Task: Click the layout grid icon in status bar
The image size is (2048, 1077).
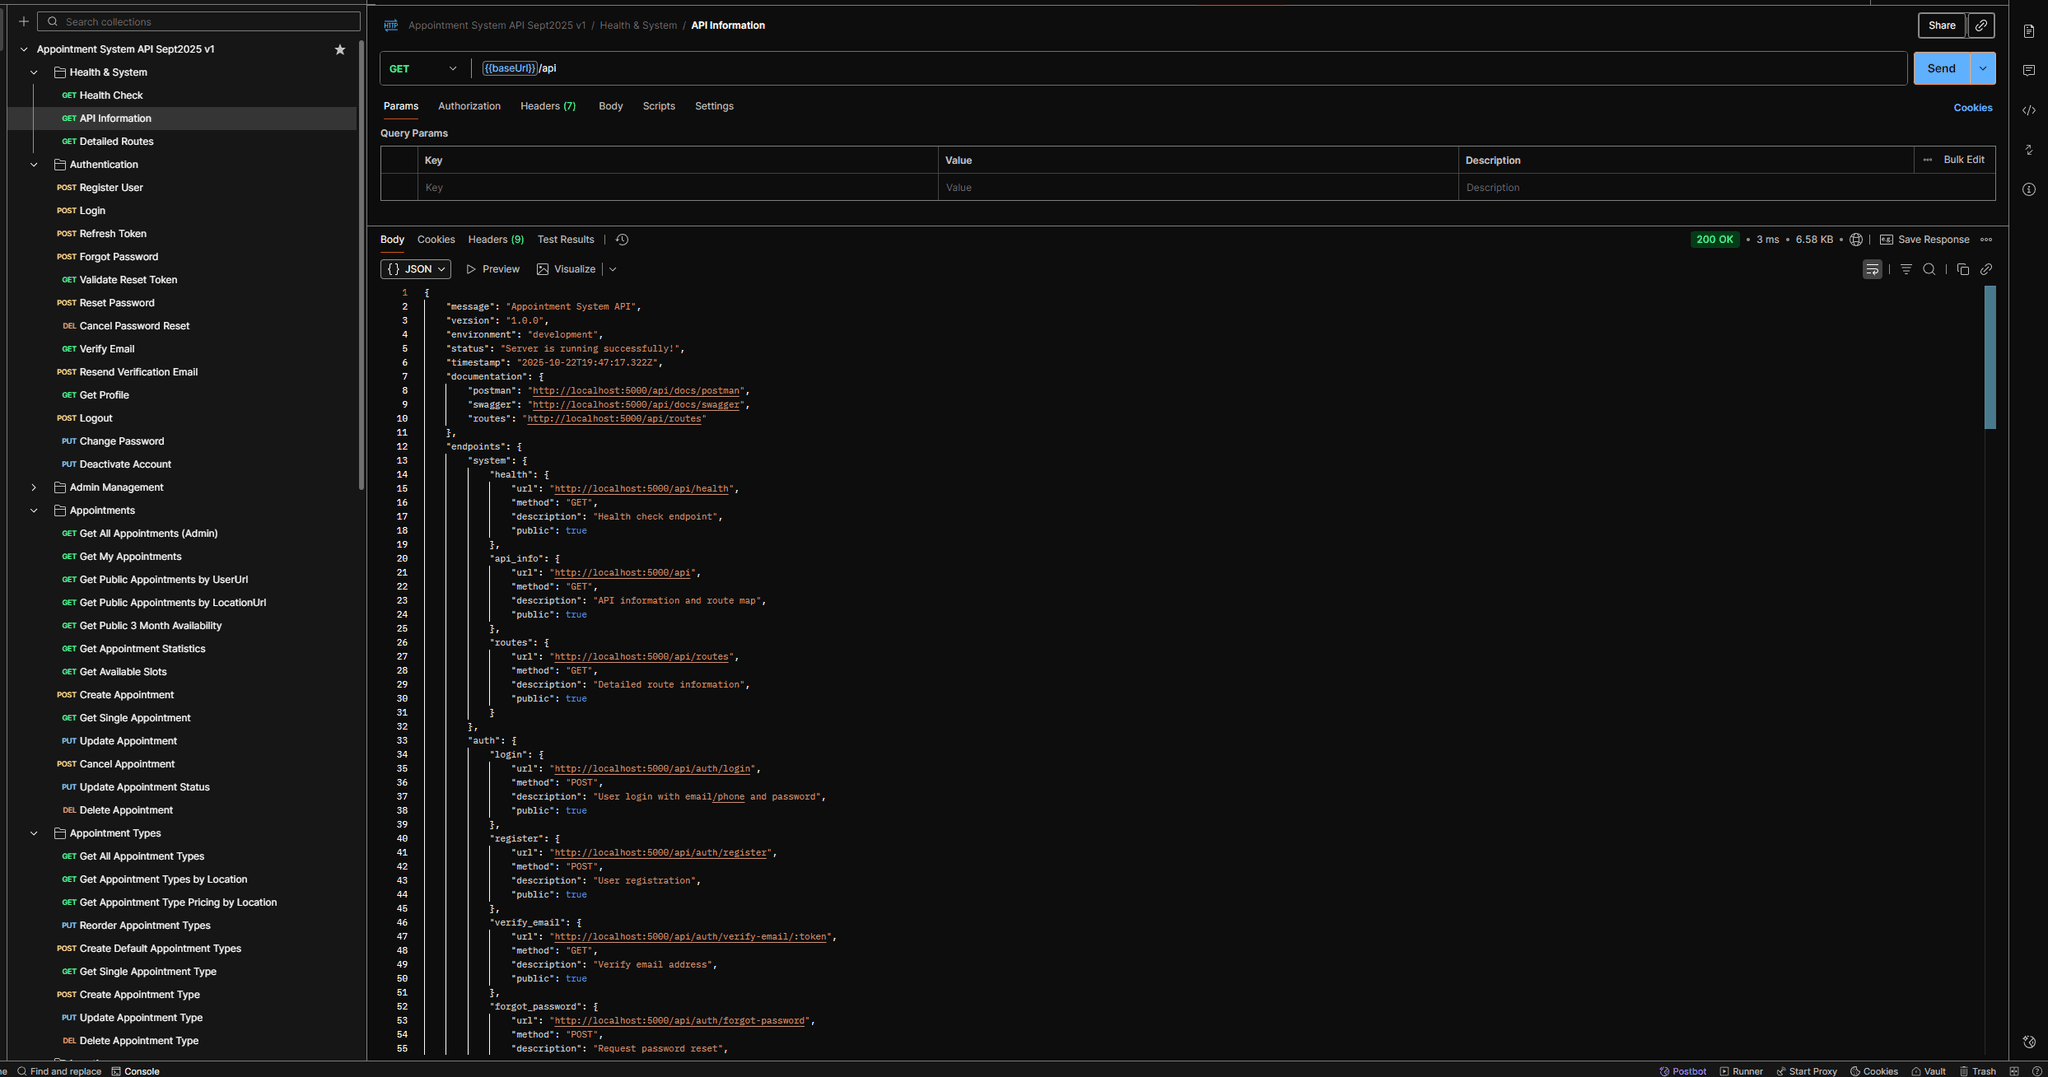Action: click(x=2014, y=1071)
